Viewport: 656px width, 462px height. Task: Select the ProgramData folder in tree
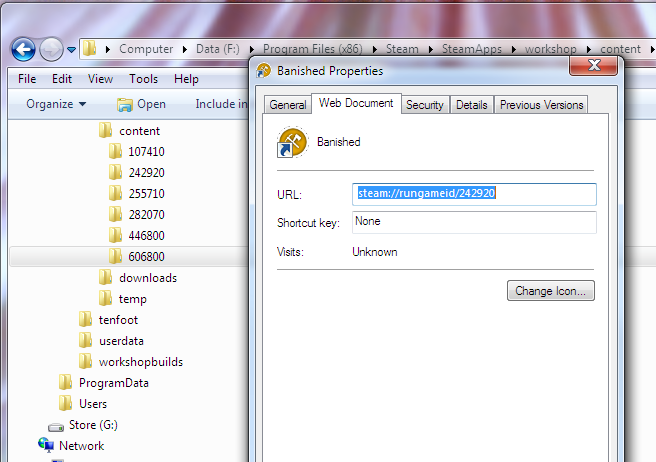click(114, 383)
